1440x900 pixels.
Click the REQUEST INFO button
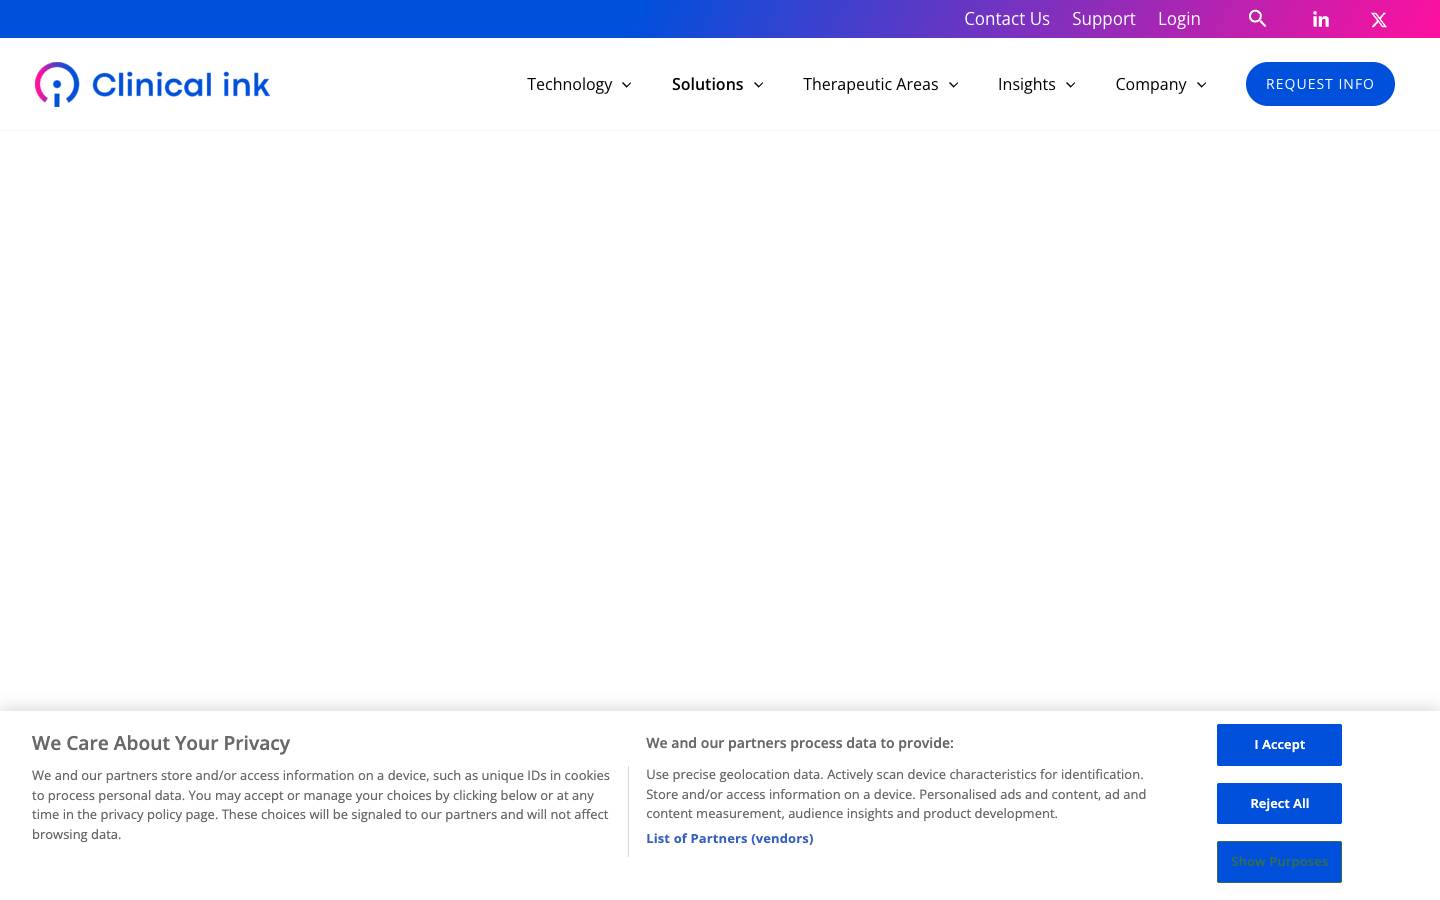pyautogui.click(x=1320, y=84)
